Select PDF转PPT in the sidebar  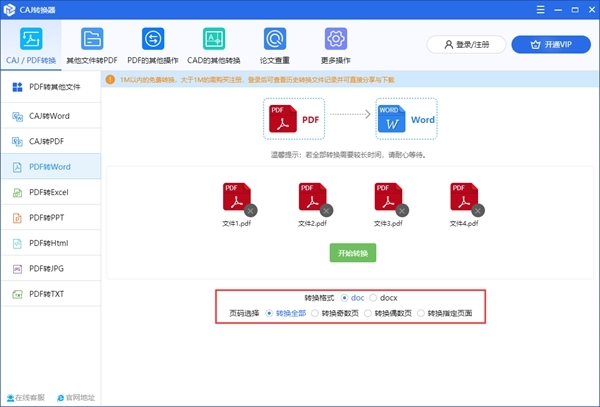pos(50,217)
